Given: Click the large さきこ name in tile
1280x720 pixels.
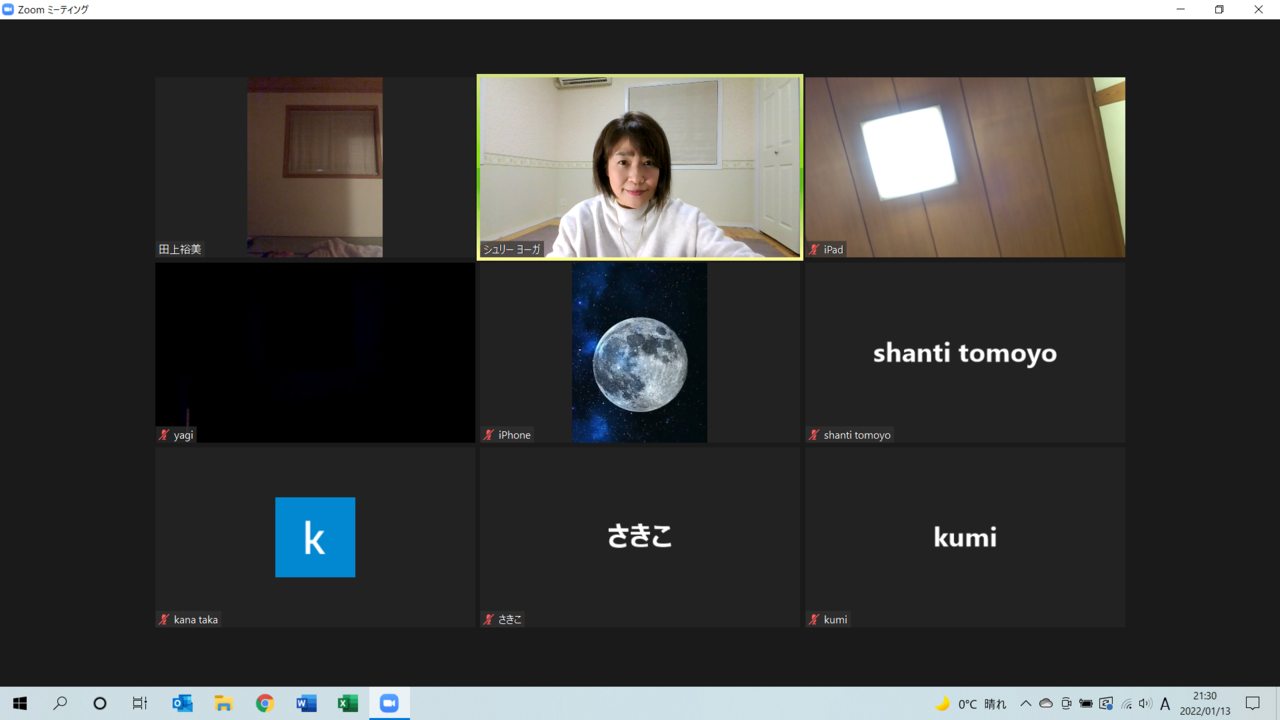Looking at the screenshot, I should (x=640, y=537).
